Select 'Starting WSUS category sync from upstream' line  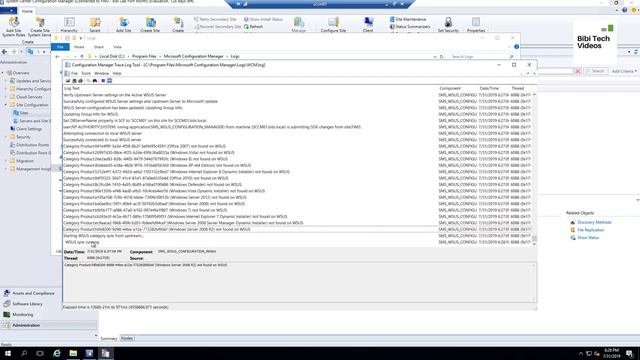(x=104, y=236)
